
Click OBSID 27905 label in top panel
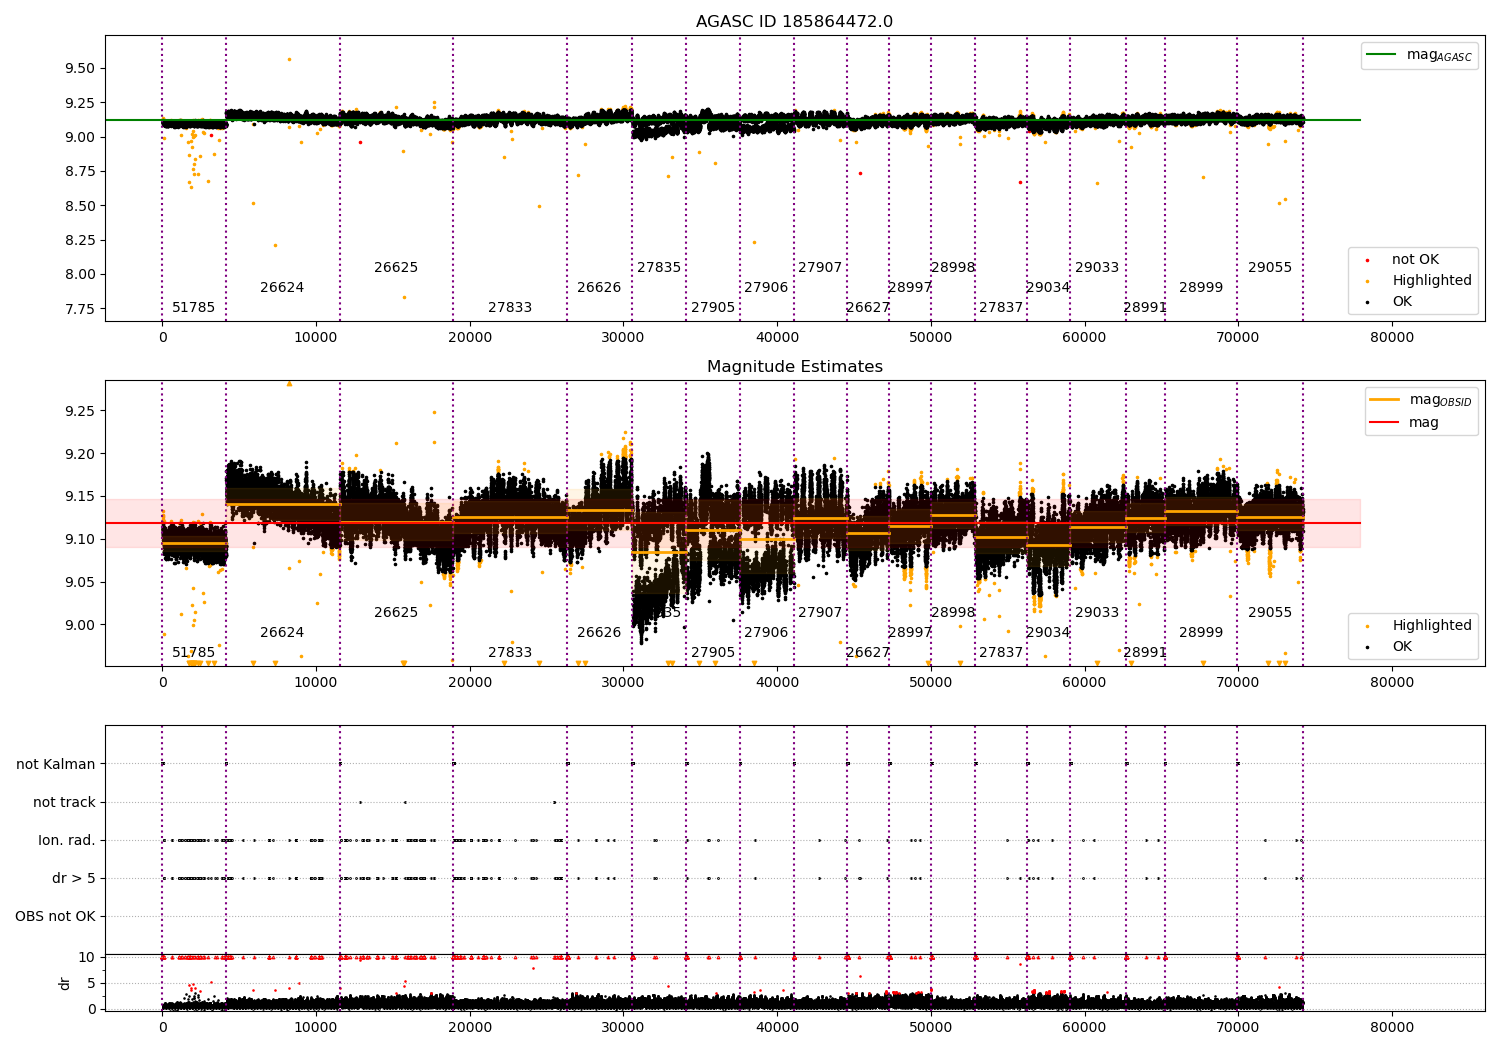713,308
